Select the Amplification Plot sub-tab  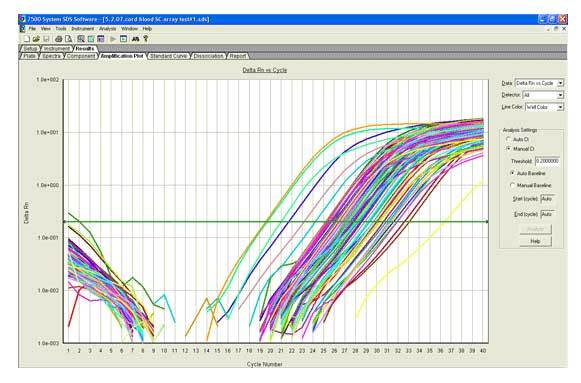coord(122,56)
